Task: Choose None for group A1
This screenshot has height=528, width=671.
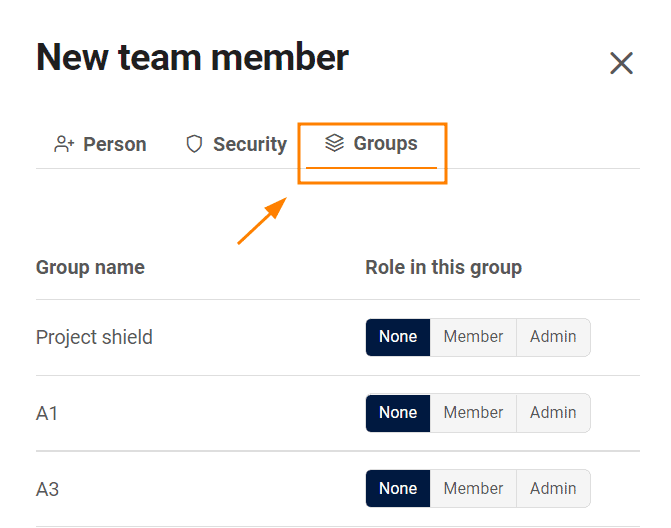Action: (398, 413)
